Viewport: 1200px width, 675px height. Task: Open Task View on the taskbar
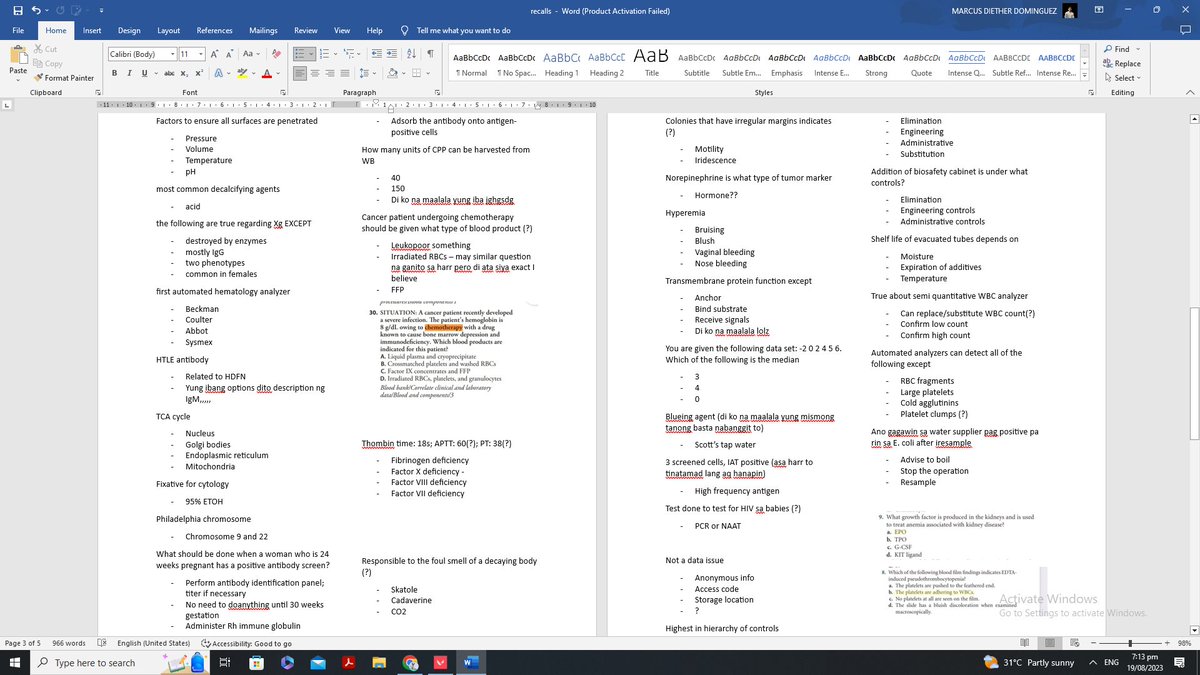click(225, 663)
